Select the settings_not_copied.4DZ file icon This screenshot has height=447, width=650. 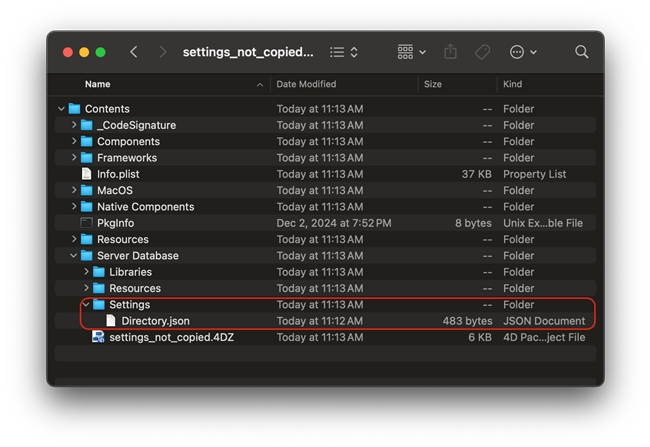[98, 337]
